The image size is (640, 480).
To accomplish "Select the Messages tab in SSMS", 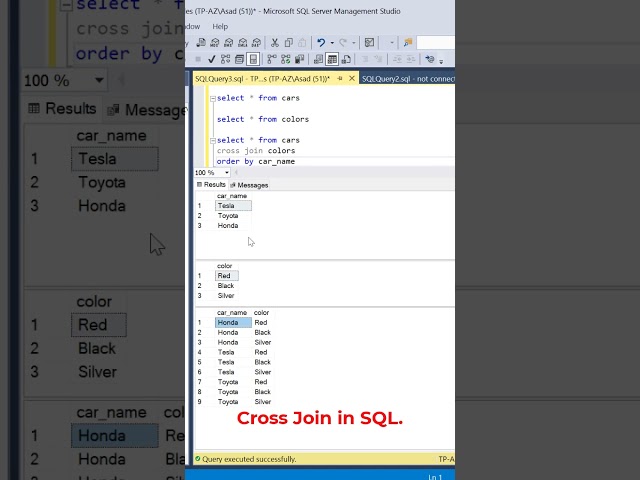I will tap(249, 185).
